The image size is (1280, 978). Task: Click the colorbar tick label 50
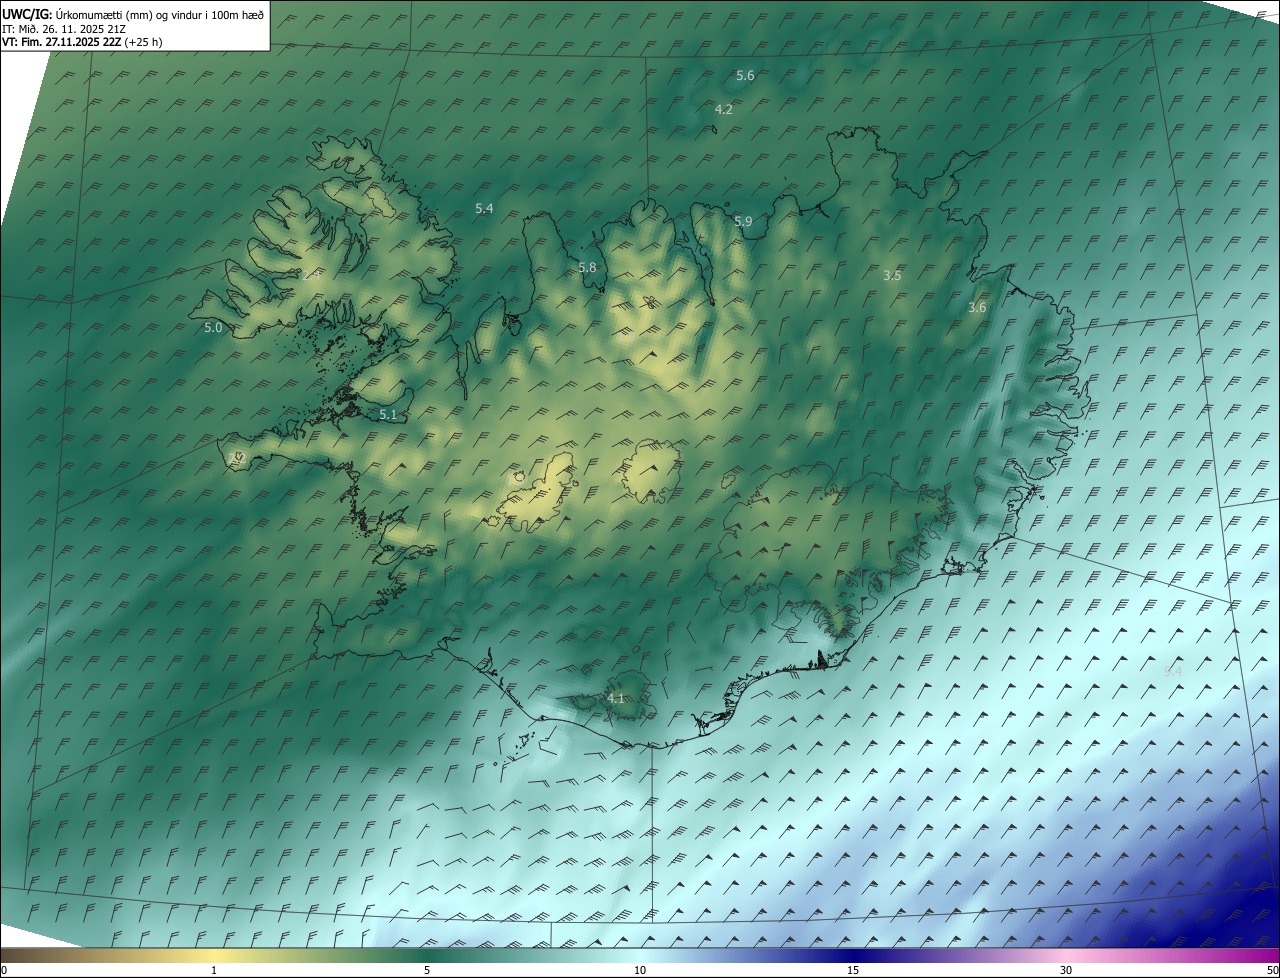point(1272,971)
